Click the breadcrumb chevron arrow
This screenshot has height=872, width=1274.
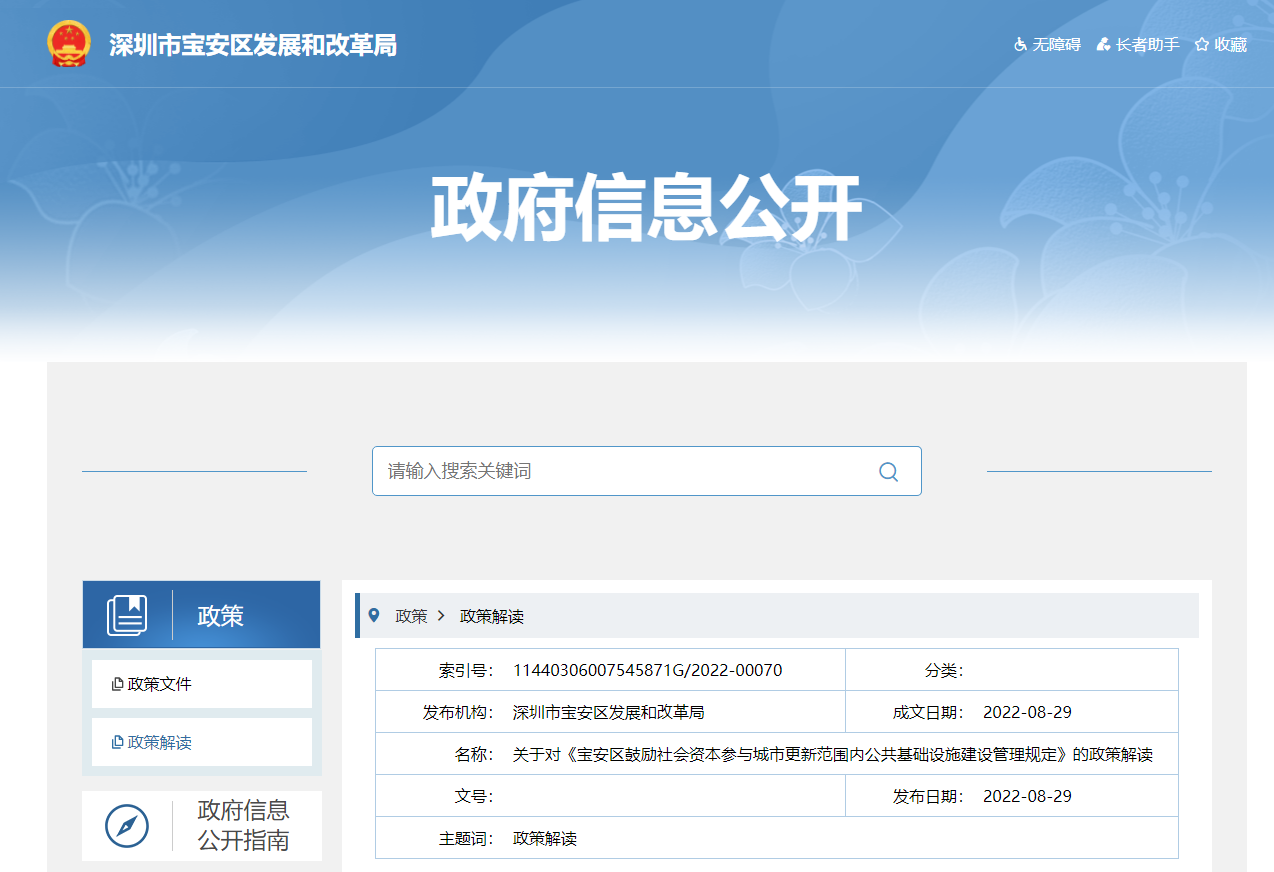[441, 616]
